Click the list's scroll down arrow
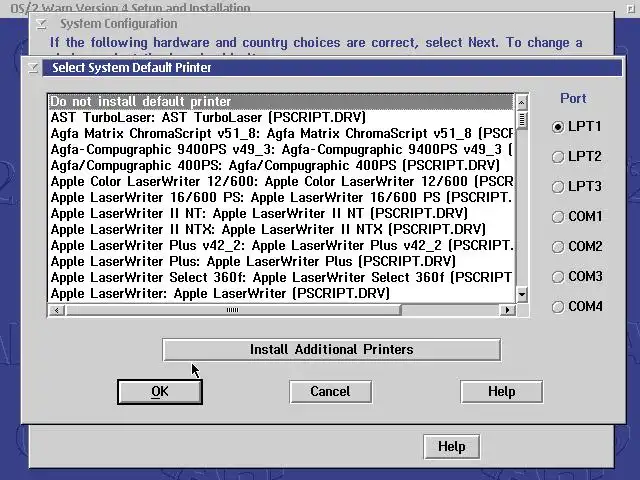The height and width of the screenshot is (480, 640). [522, 294]
